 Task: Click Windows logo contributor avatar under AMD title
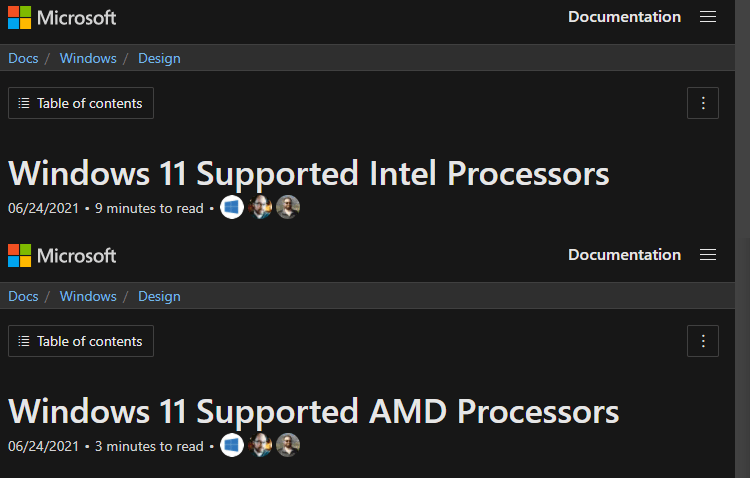232,445
